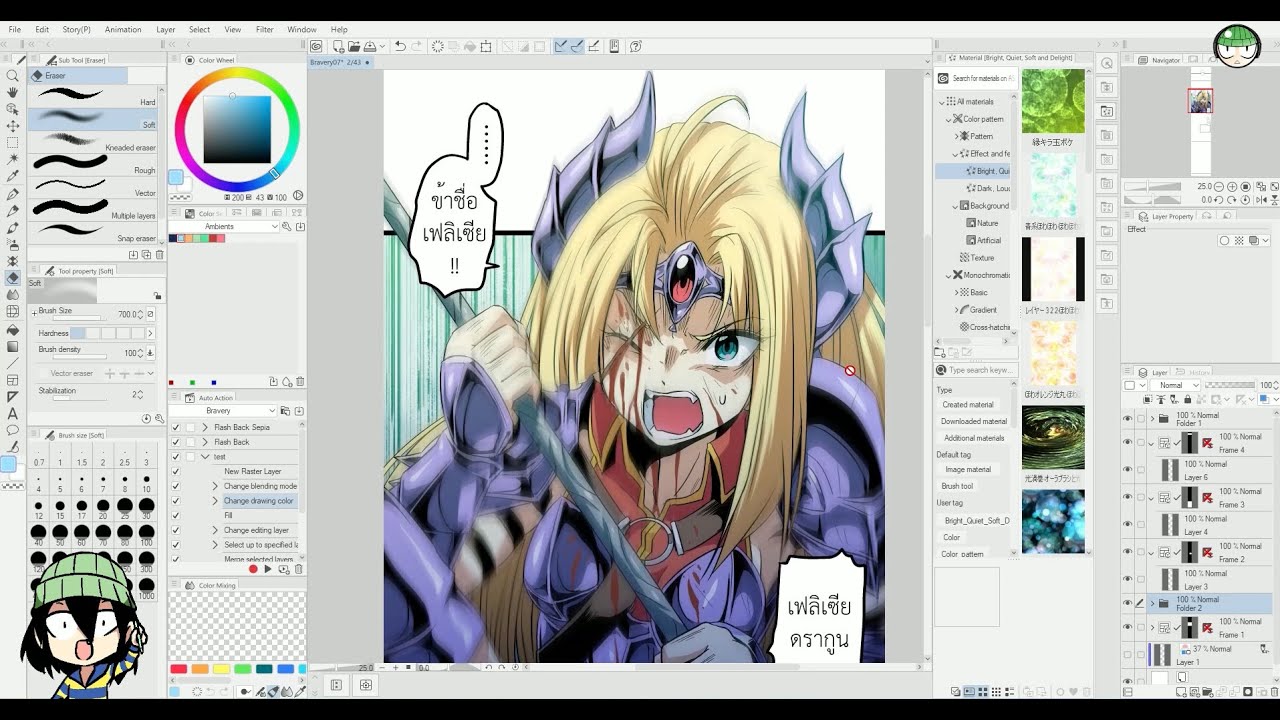Start recording auto action with red button
This screenshot has width=1280, height=720.
(x=253, y=569)
